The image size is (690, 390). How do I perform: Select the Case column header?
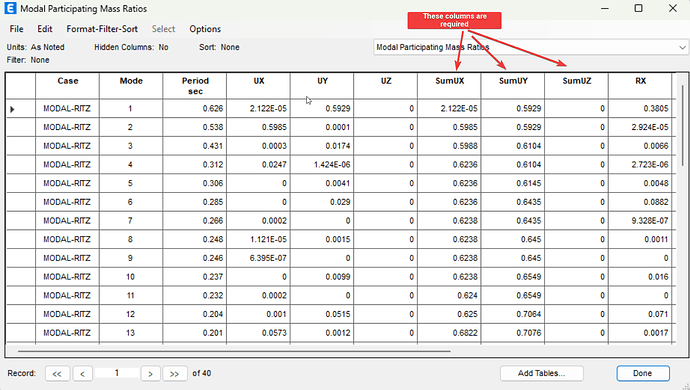[x=67, y=86]
